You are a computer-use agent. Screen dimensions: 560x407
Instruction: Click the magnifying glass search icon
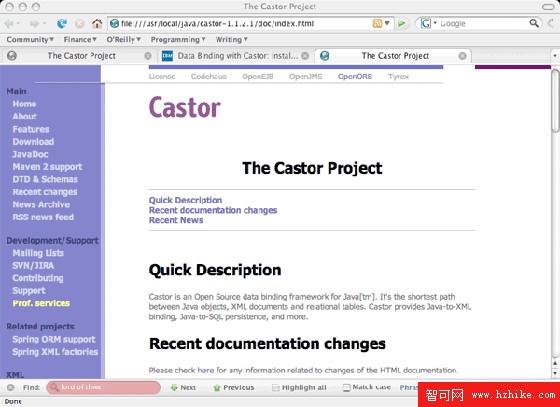coord(534,24)
